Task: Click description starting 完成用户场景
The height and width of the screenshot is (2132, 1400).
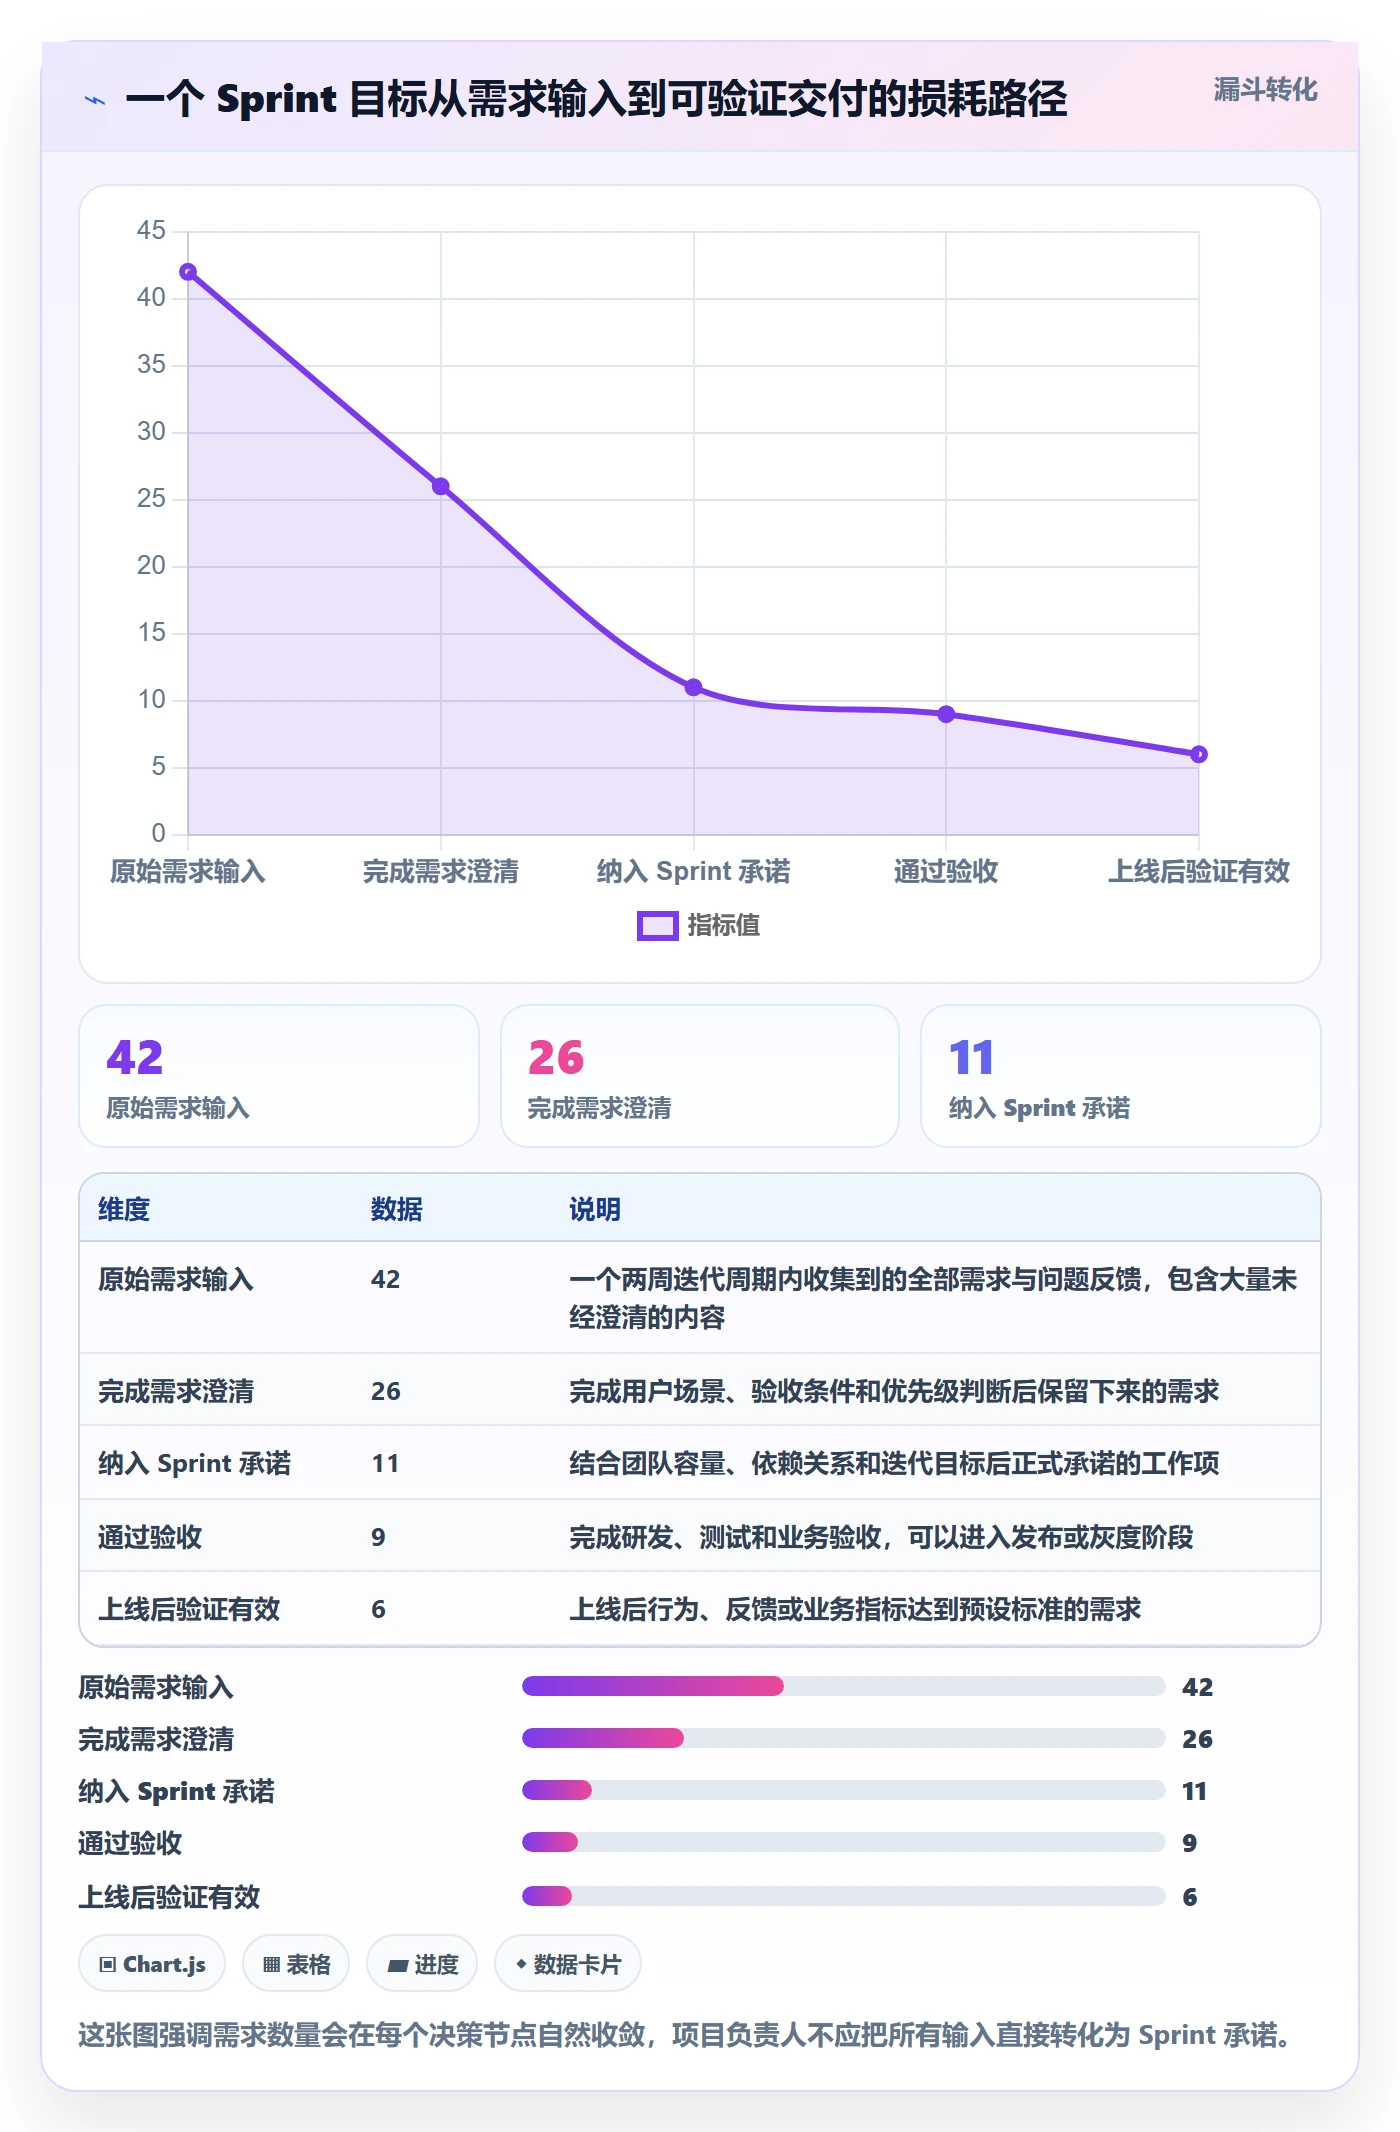Action: (894, 1391)
